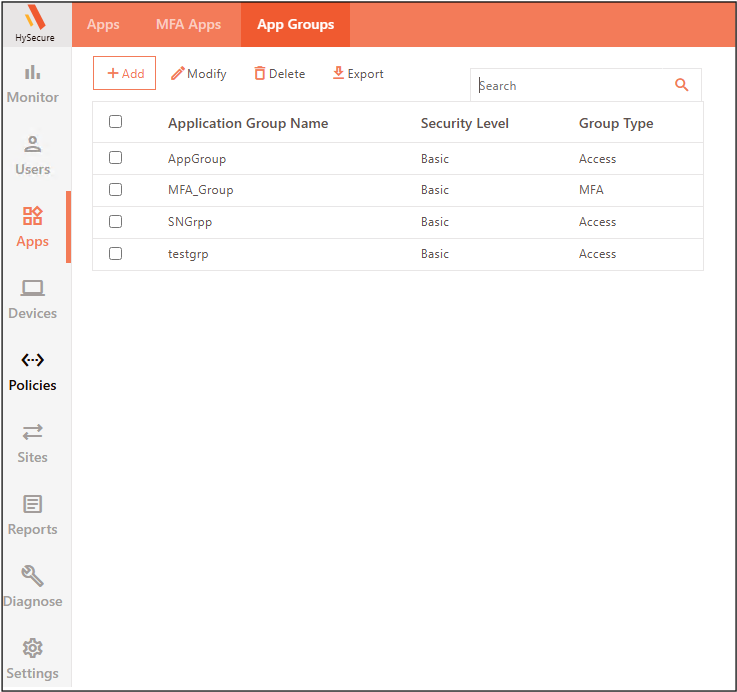737x692 pixels.
Task: Open the Monitor section in sidebar
Action: click(33, 84)
